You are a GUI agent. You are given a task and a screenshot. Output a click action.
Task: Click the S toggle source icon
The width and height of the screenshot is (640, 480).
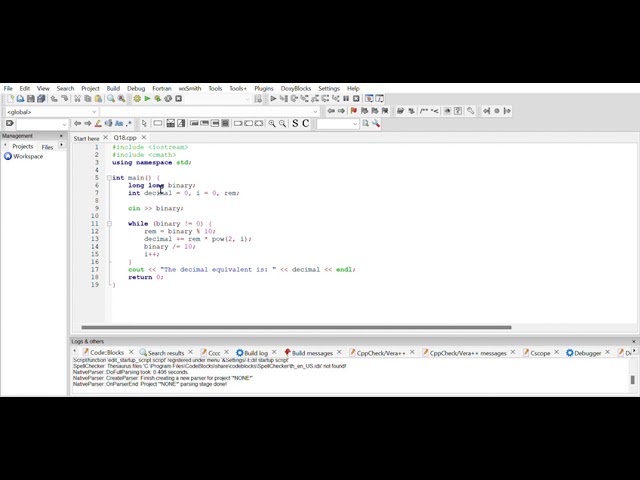tap(295, 124)
